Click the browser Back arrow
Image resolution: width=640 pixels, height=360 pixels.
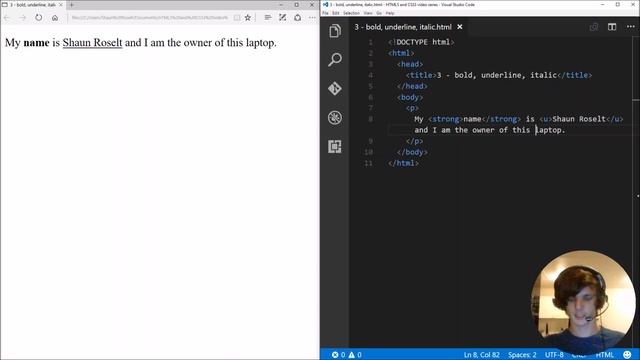click(7, 18)
